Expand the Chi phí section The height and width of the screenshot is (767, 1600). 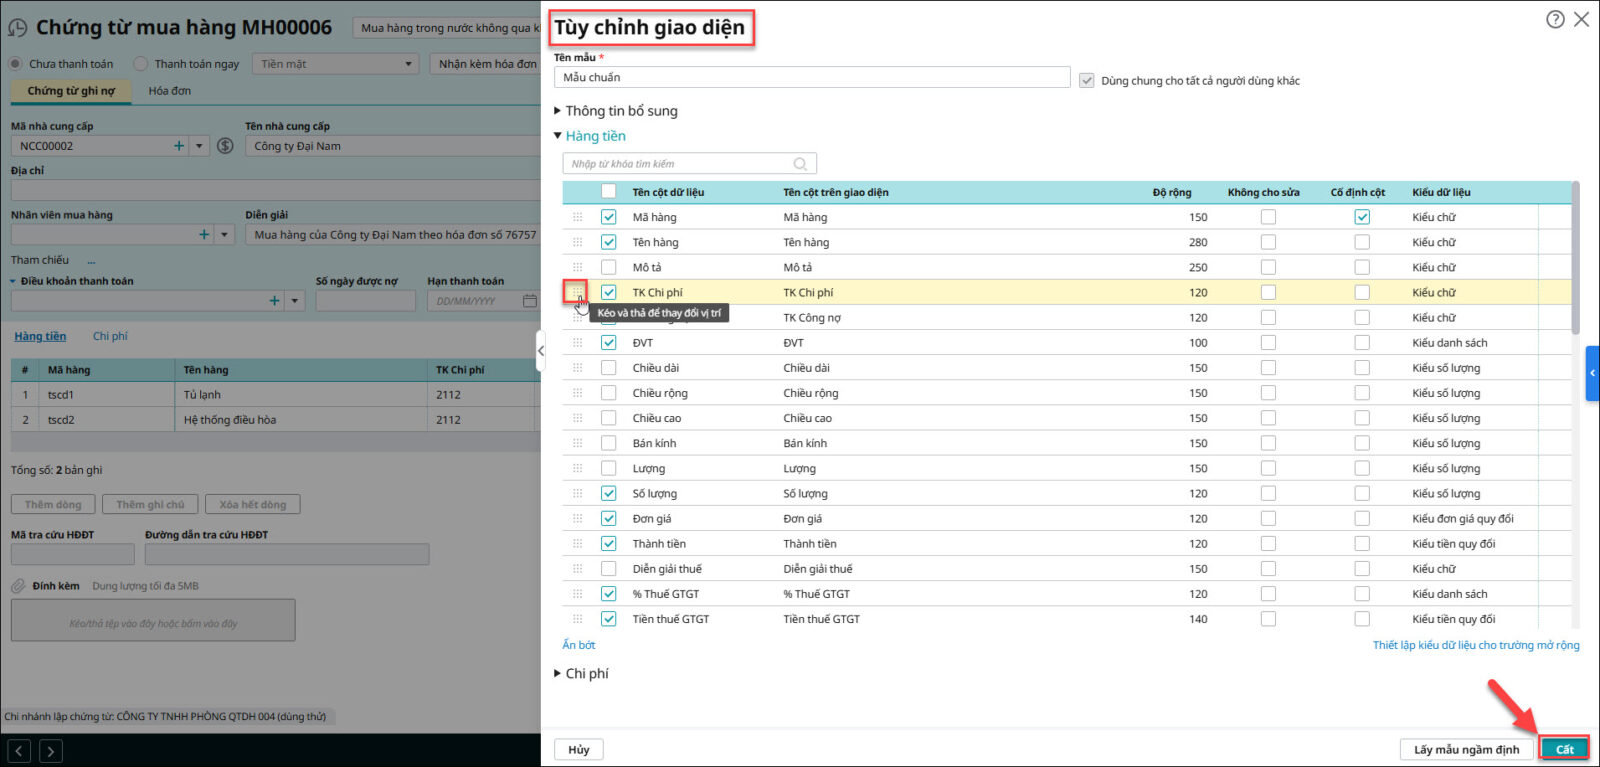point(558,674)
